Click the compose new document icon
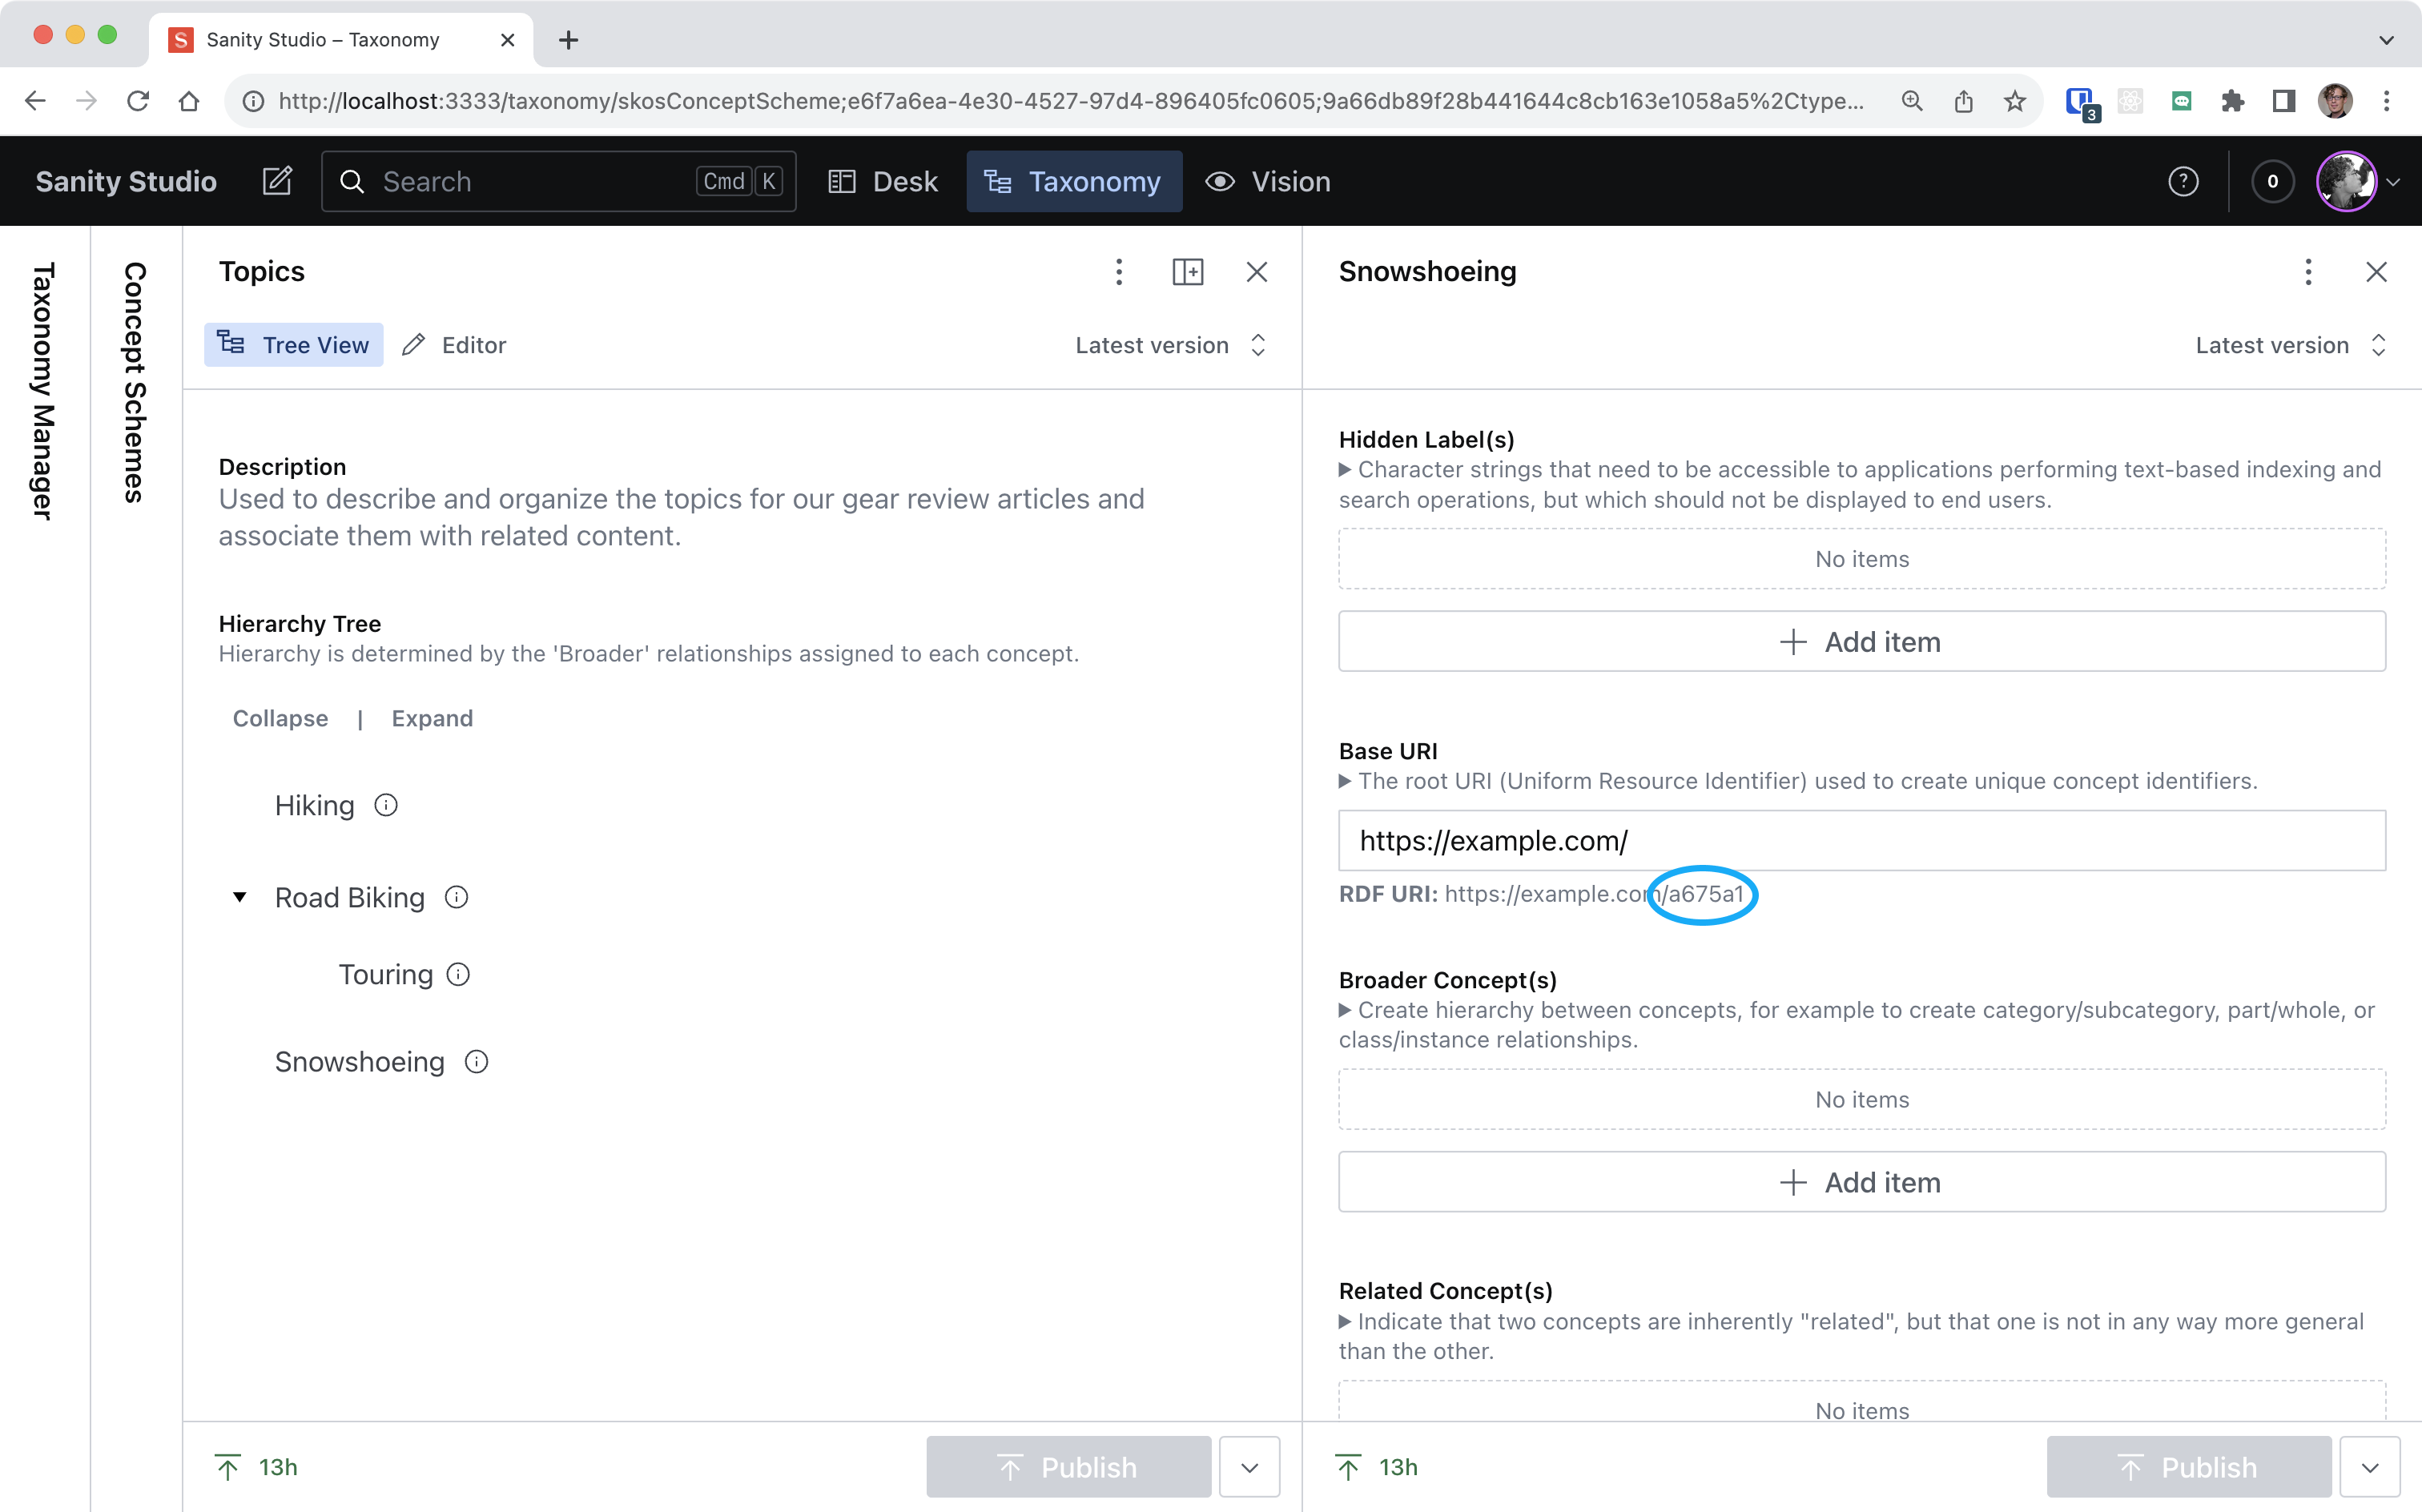Screen dimensions: 2422x1512 [x=277, y=181]
